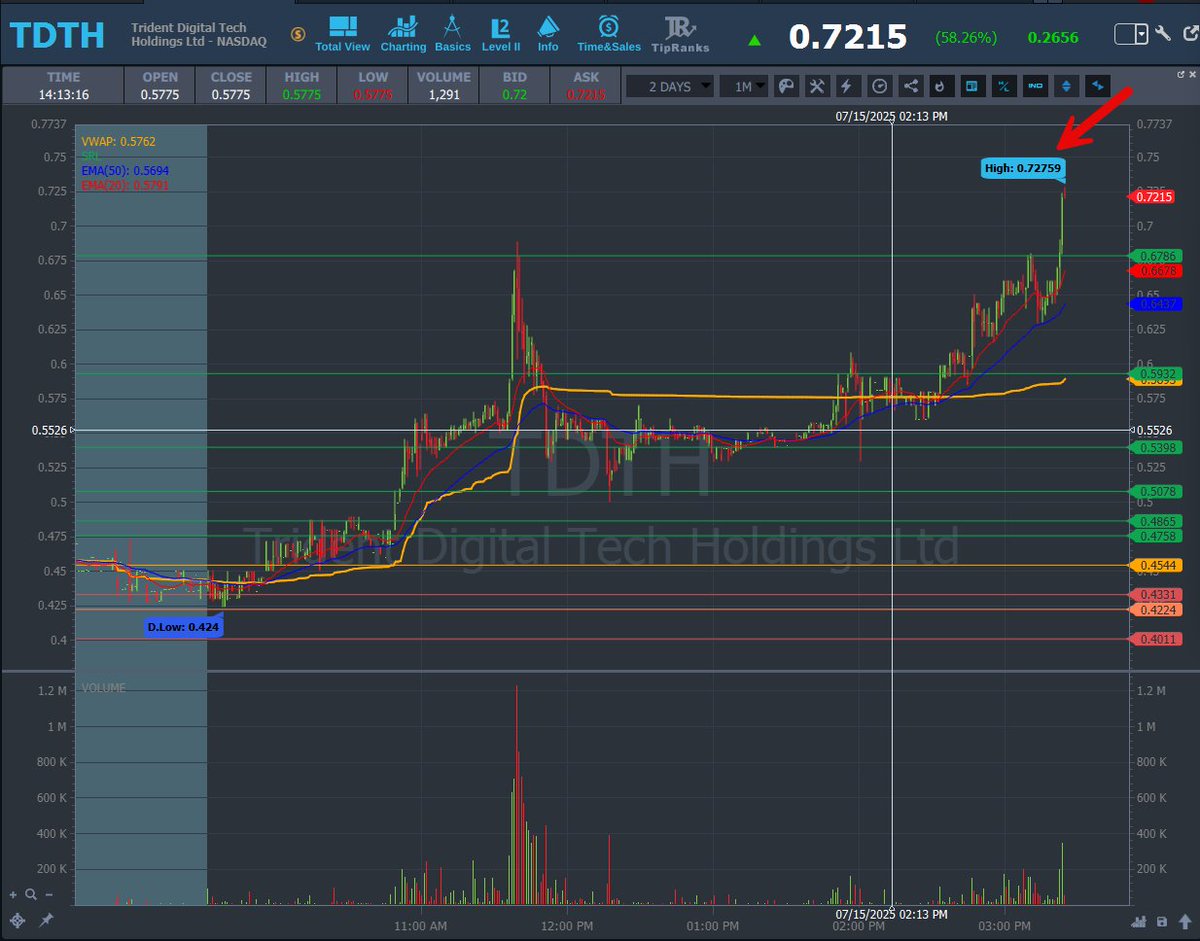
Task: Open the 1M timeframe dropdown
Action: point(744,86)
